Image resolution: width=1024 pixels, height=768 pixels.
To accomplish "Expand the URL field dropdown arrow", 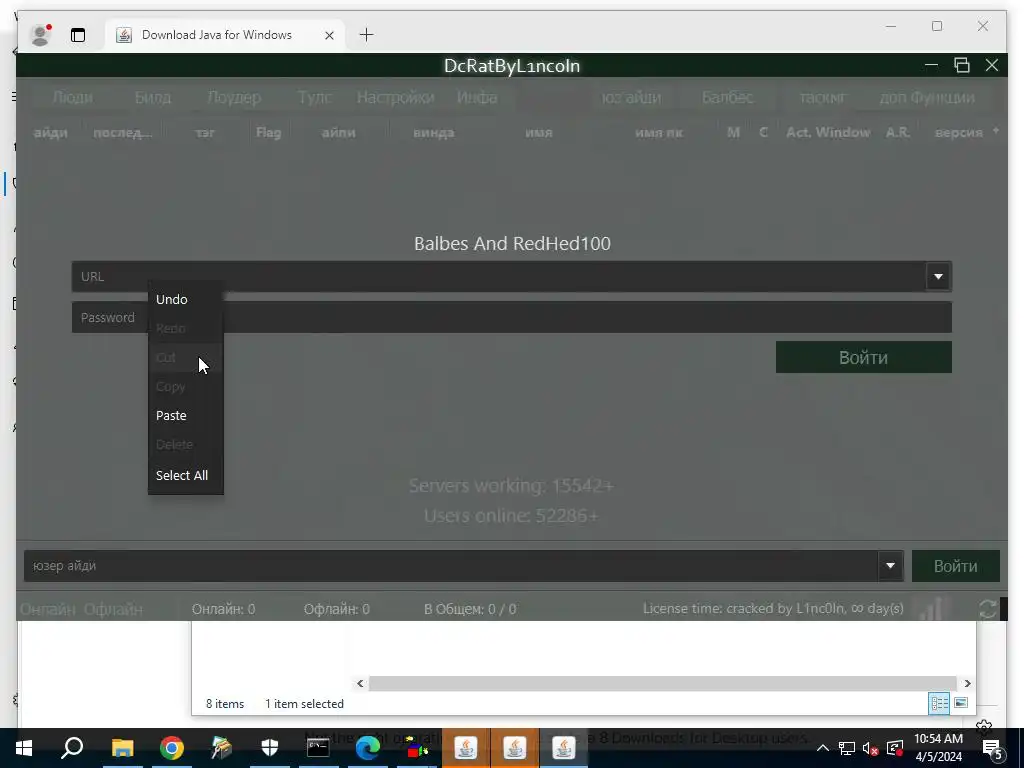I will tap(938, 276).
